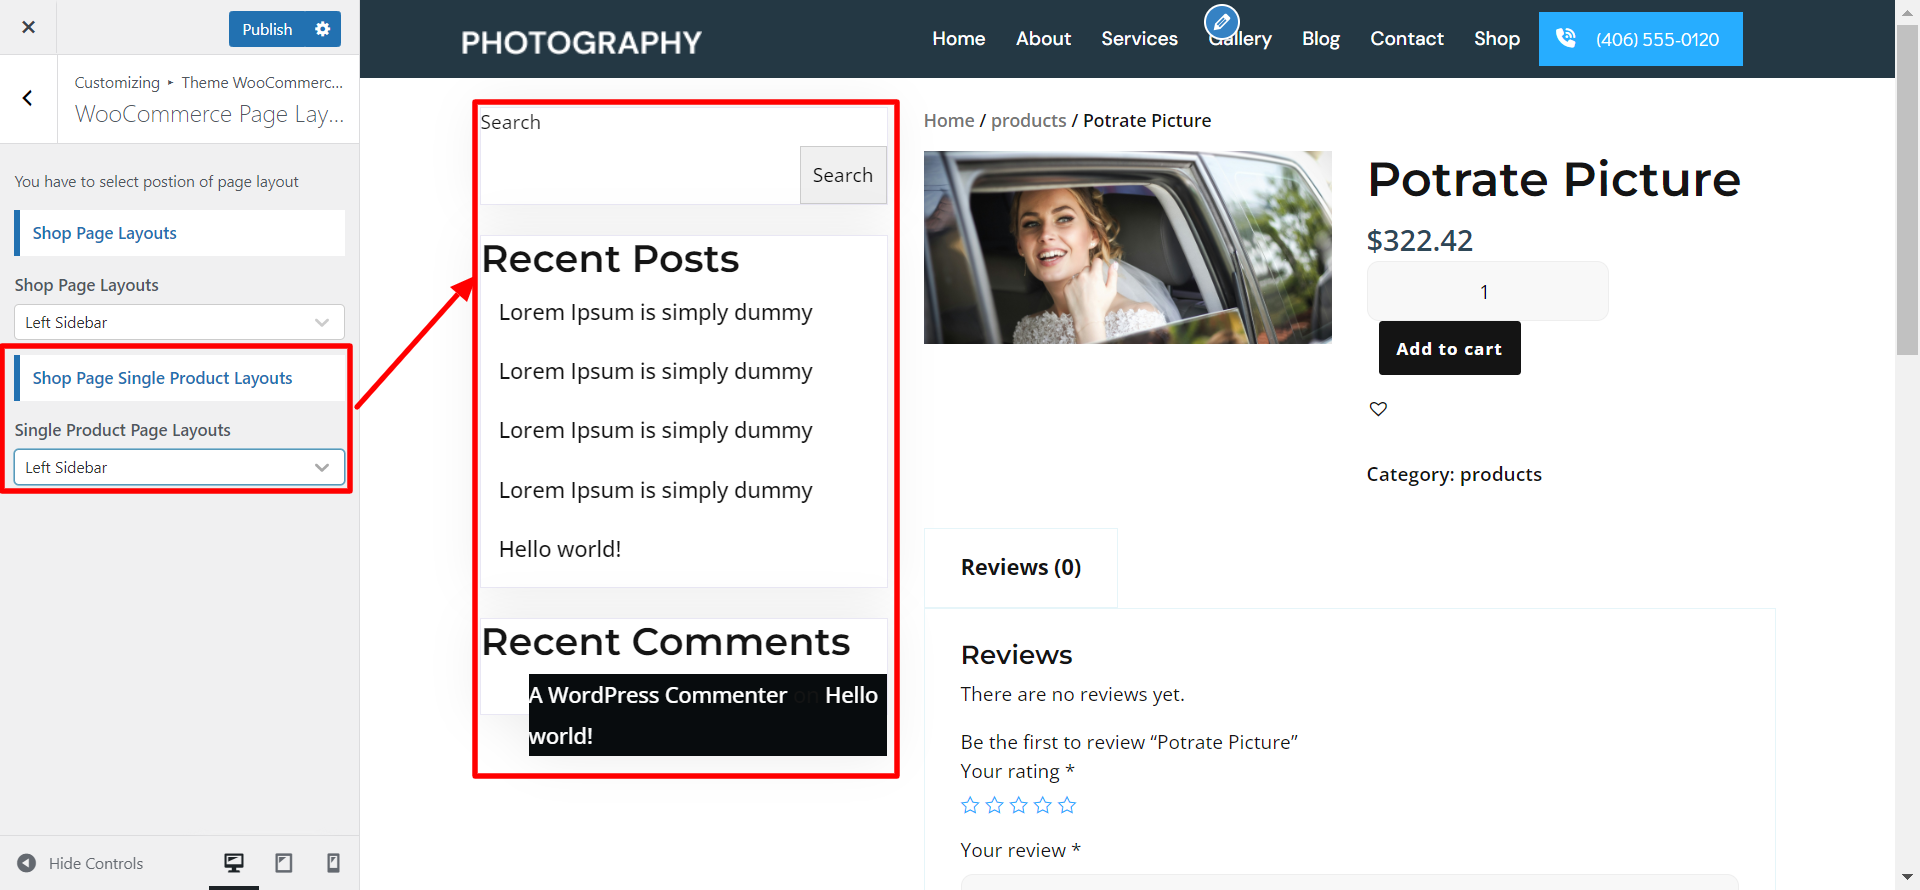Hide the Customizer controls

[x=80, y=863]
